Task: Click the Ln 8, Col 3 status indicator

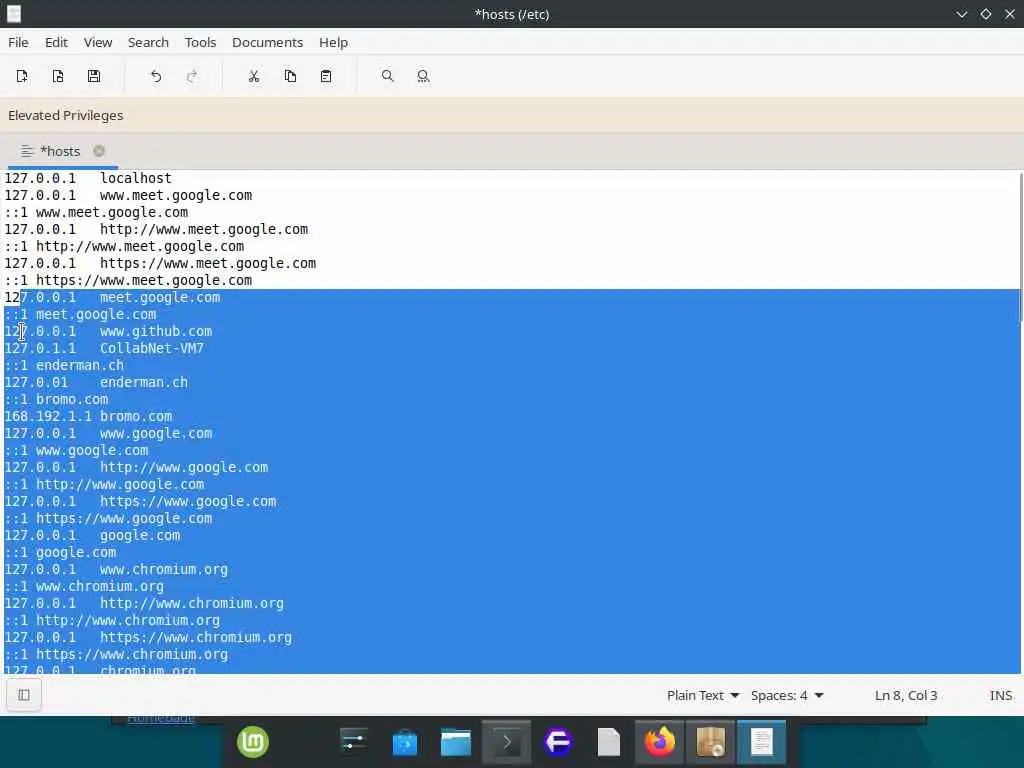Action: pyautogui.click(x=906, y=696)
